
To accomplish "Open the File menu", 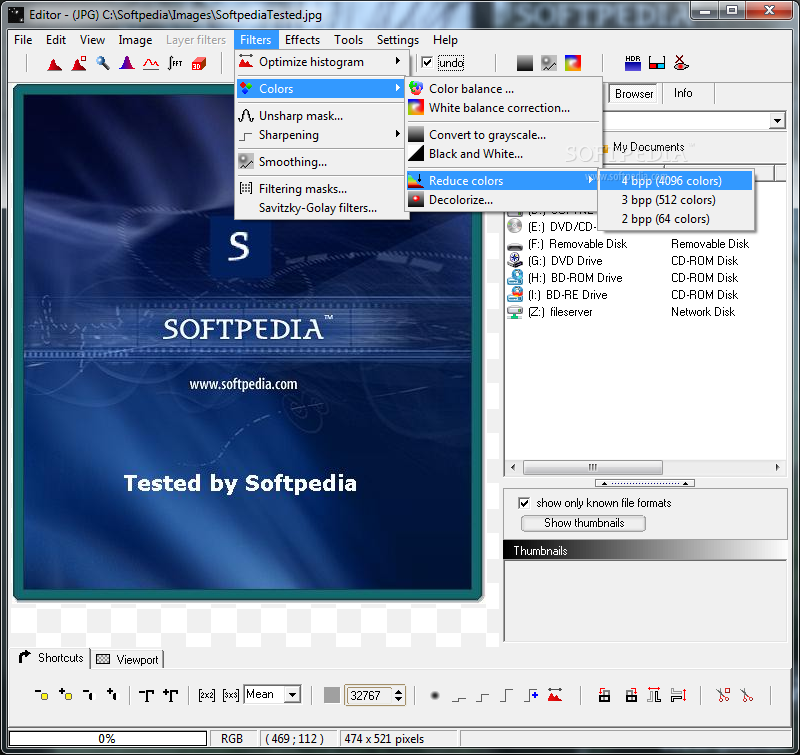I will (23, 40).
